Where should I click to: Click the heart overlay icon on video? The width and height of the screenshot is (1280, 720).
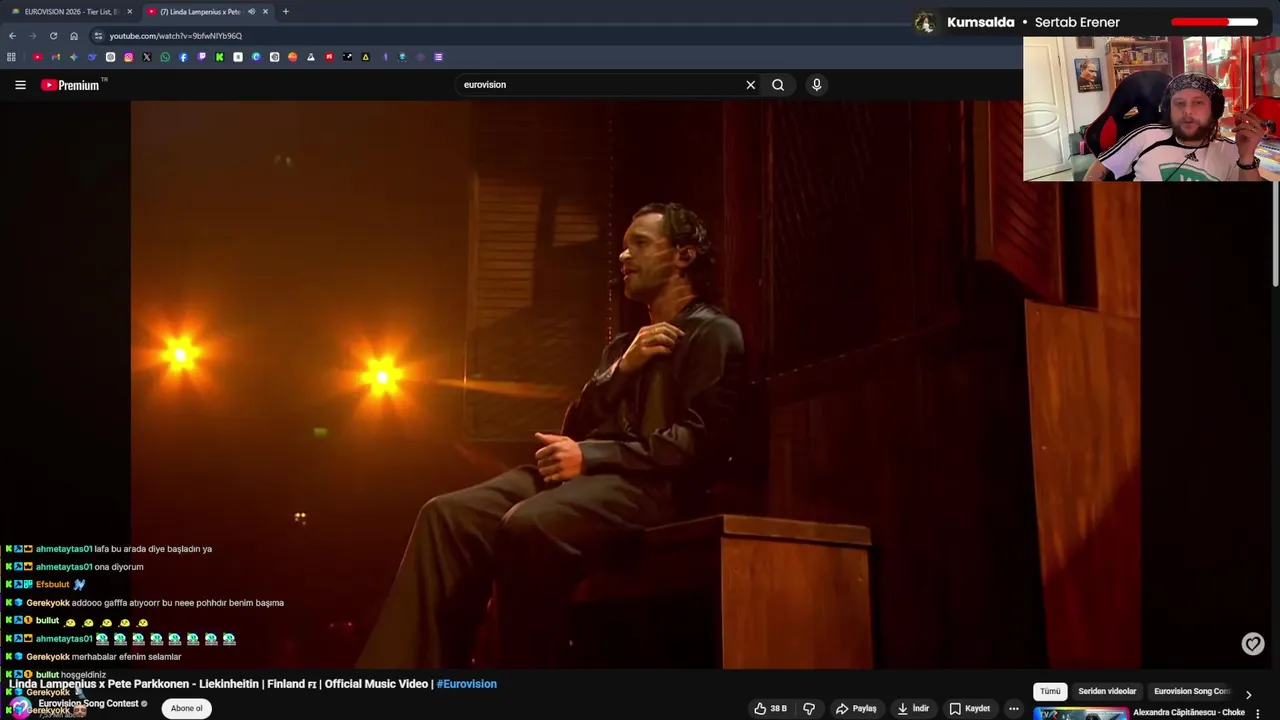click(1253, 644)
